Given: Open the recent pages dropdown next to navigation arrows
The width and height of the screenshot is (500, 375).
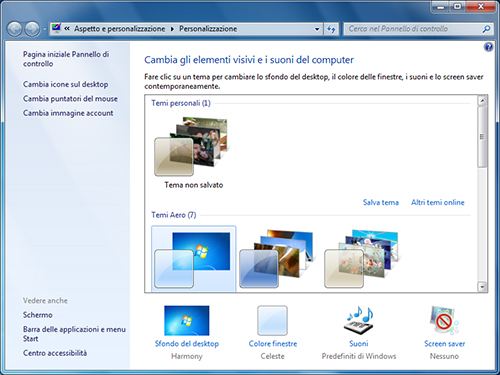Looking at the screenshot, I should click(44, 29).
